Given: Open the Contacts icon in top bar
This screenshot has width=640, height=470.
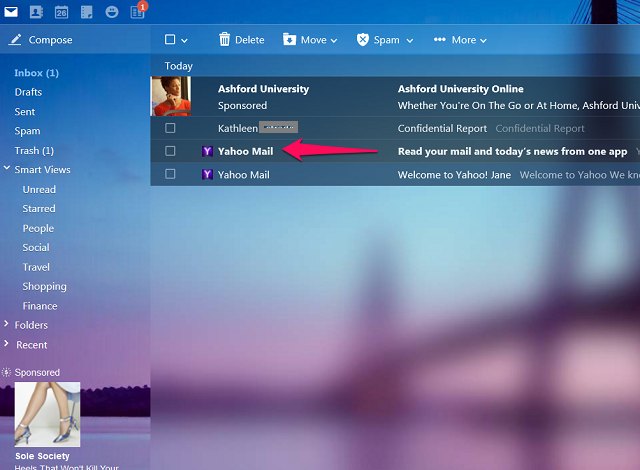Looking at the screenshot, I should click(36, 12).
